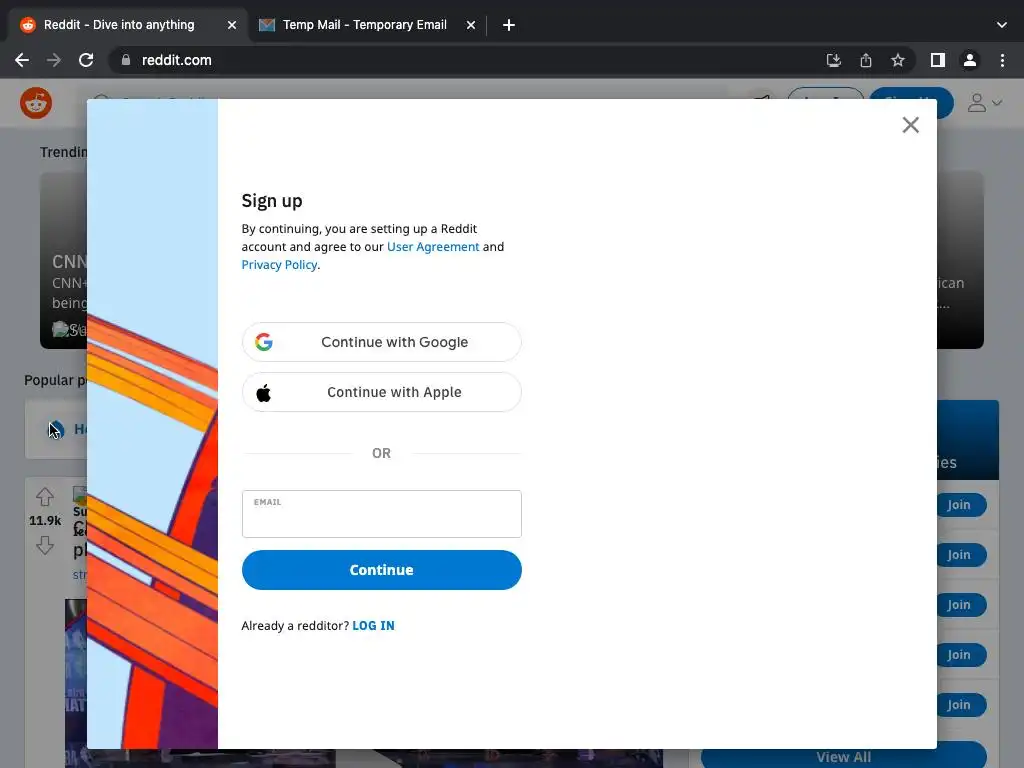Open the Reddit user menu dropdown
The image size is (1024, 768).
point(984,103)
